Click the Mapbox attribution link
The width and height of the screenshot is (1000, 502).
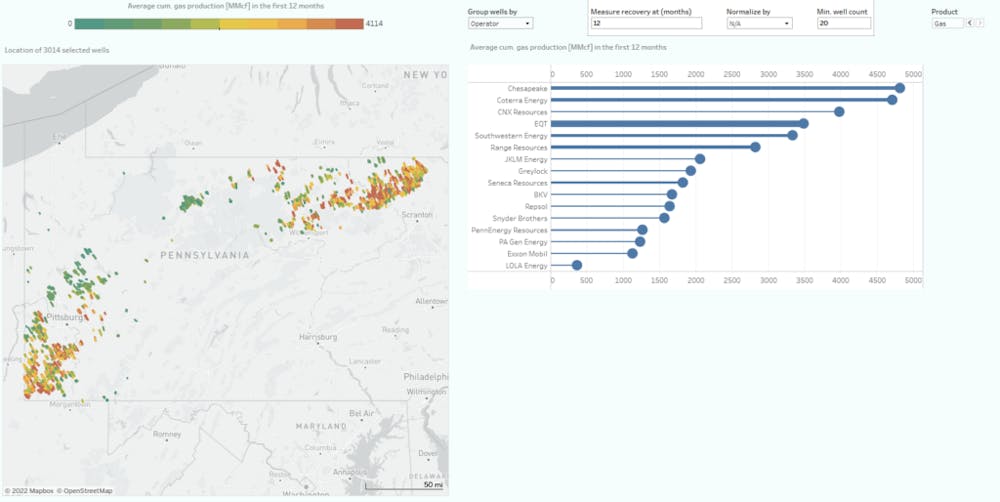29,491
